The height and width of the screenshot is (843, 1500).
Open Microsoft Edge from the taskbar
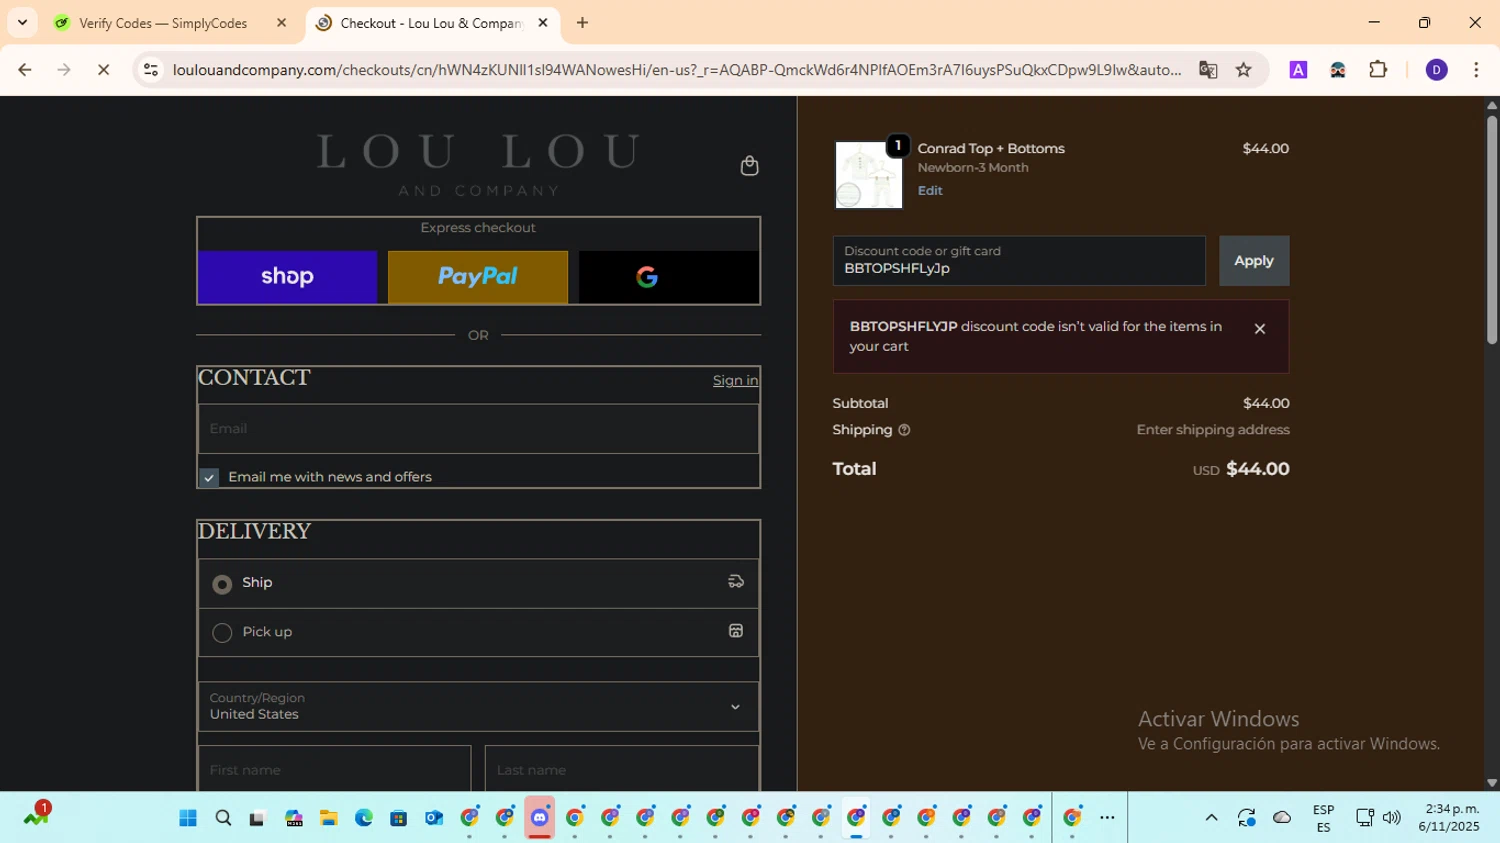tap(363, 818)
